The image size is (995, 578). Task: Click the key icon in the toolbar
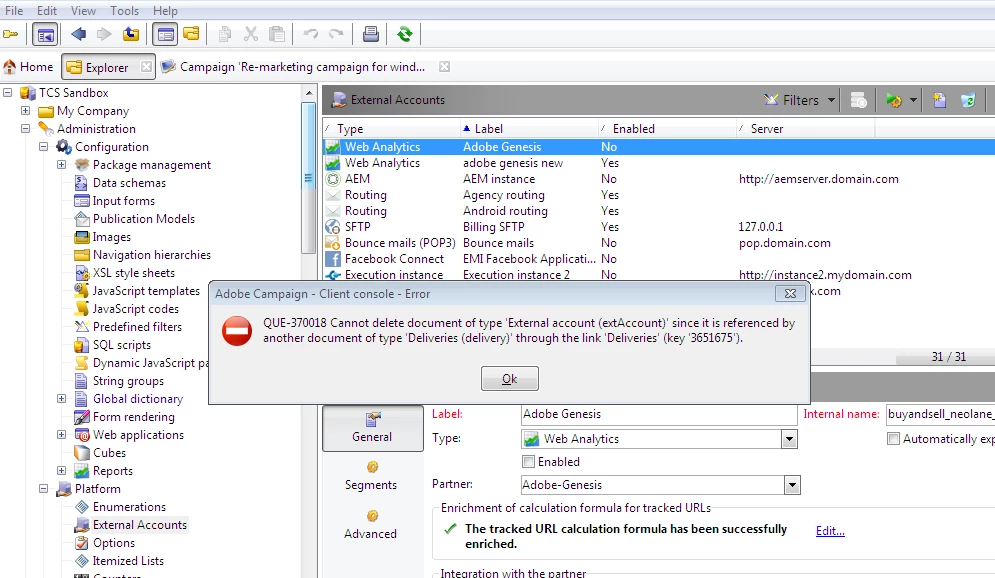(11, 34)
